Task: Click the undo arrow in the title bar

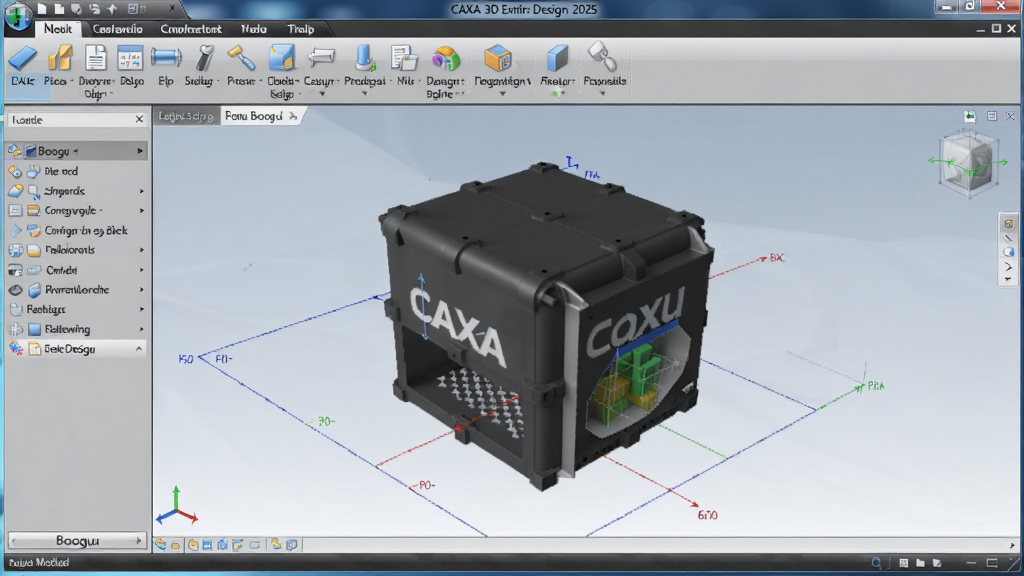Action: tap(95, 8)
